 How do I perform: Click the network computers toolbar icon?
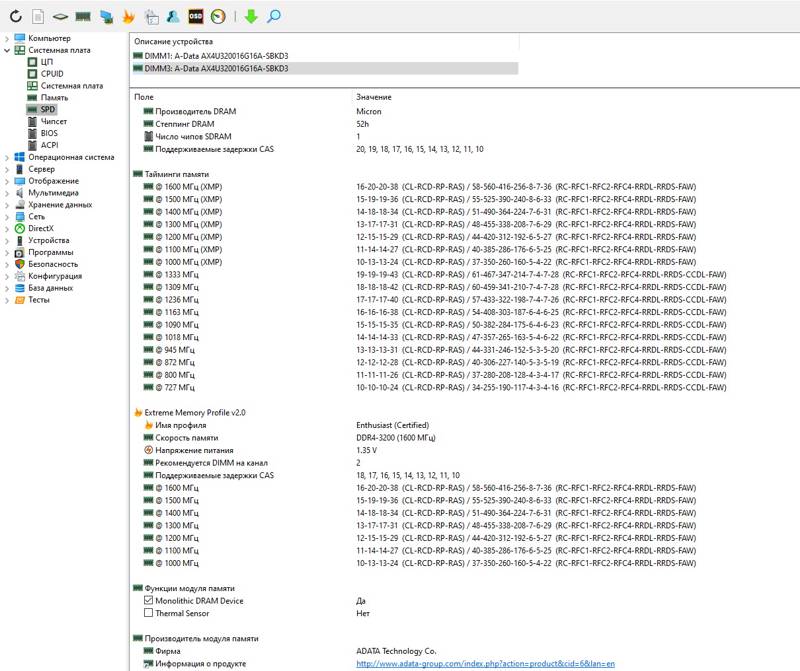tap(106, 17)
